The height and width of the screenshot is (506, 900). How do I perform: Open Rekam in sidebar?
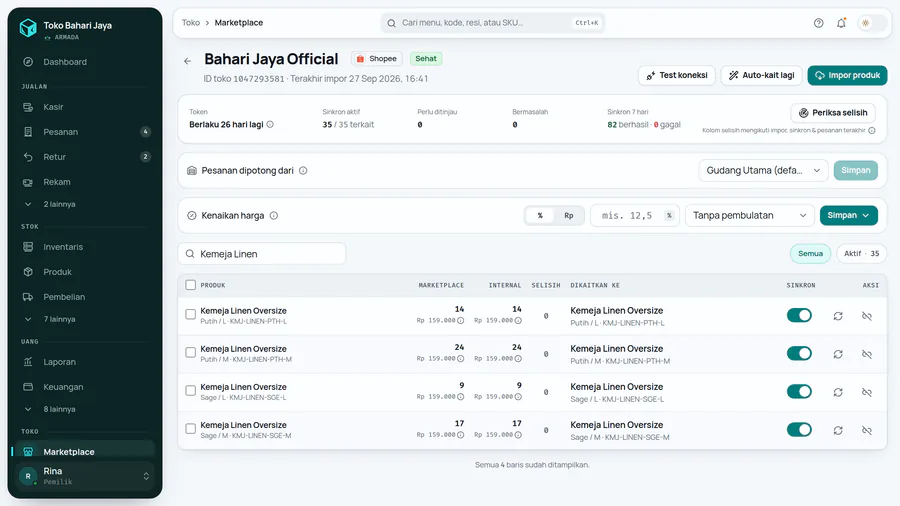(x=85, y=182)
